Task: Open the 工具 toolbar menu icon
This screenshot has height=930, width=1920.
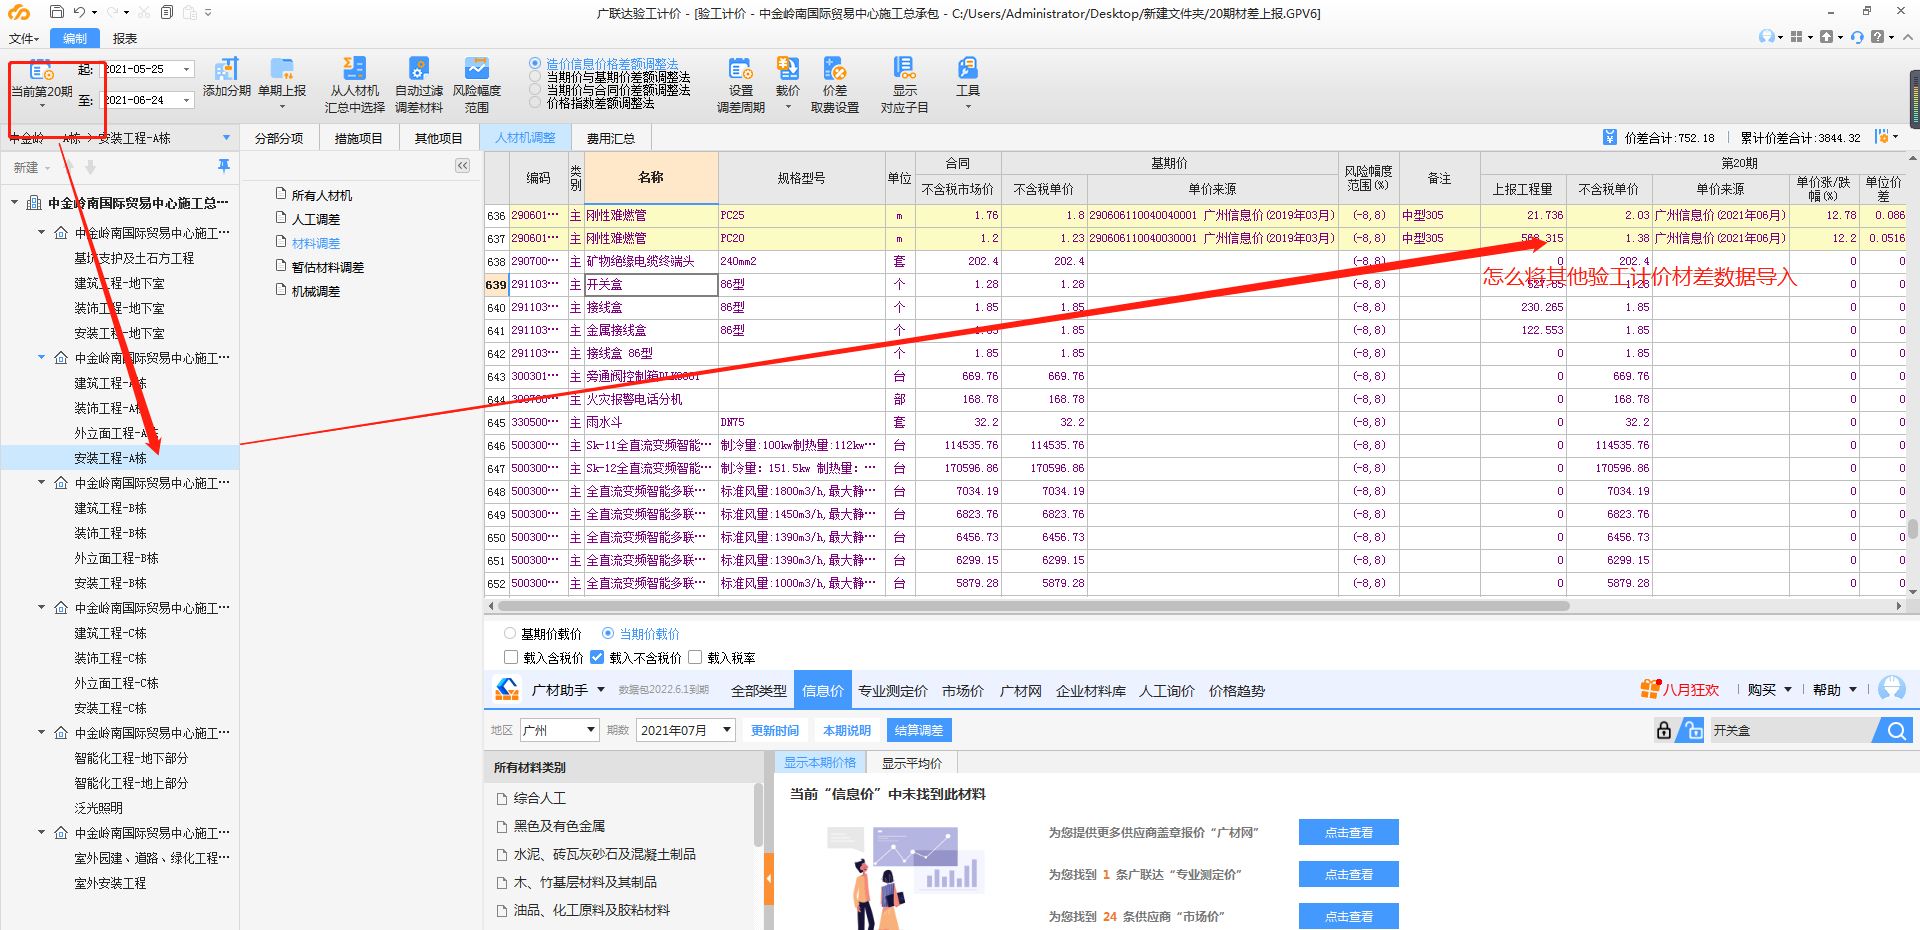Action: (967, 68)
